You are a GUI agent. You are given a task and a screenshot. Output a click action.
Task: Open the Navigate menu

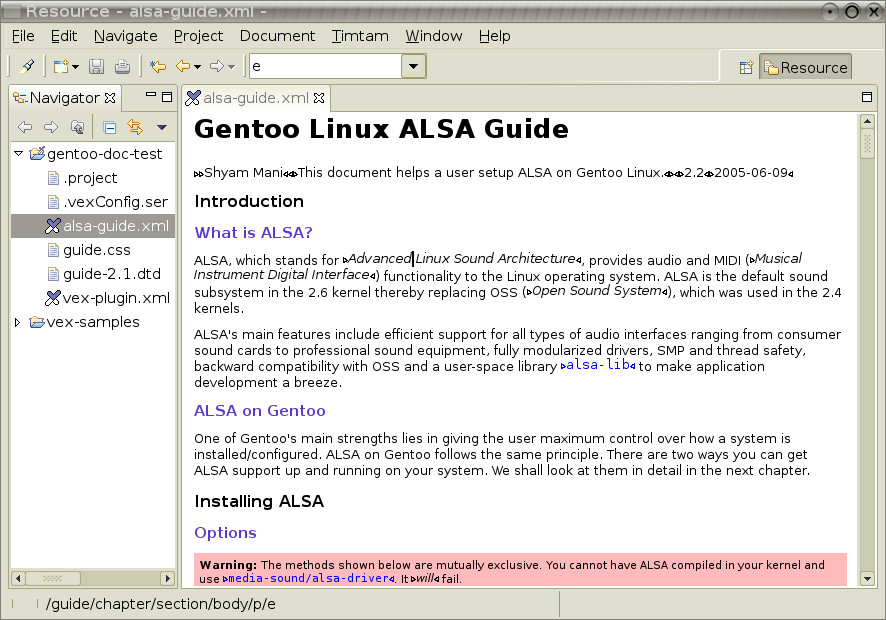tap(125, 36)
